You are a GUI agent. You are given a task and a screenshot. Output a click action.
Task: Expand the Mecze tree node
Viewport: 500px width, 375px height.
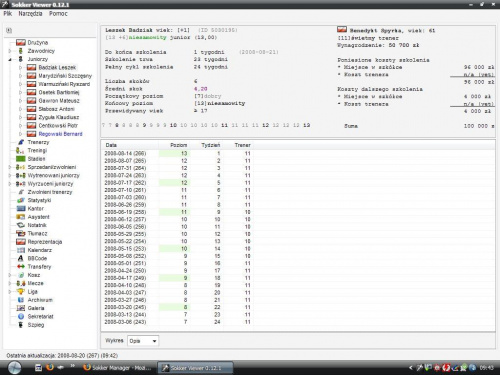[x=10, y=283]
